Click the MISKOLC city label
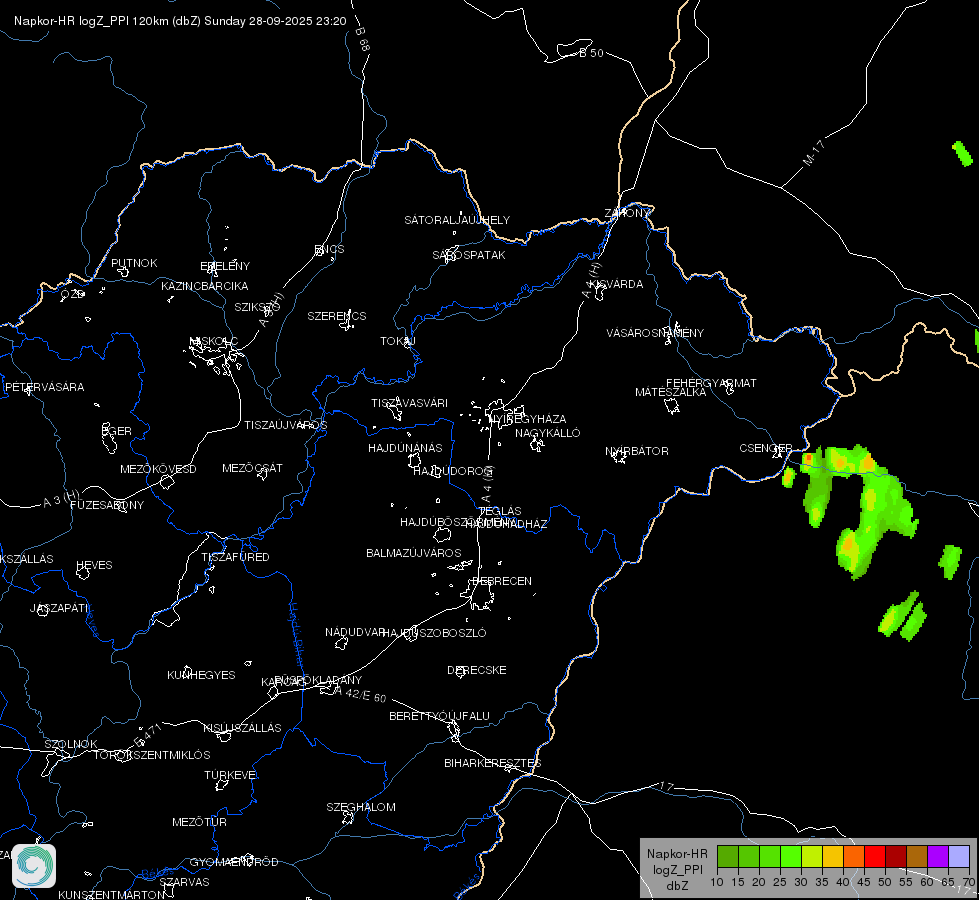Image resolution: width=979 pixels, height=900 pixels. 214,341
